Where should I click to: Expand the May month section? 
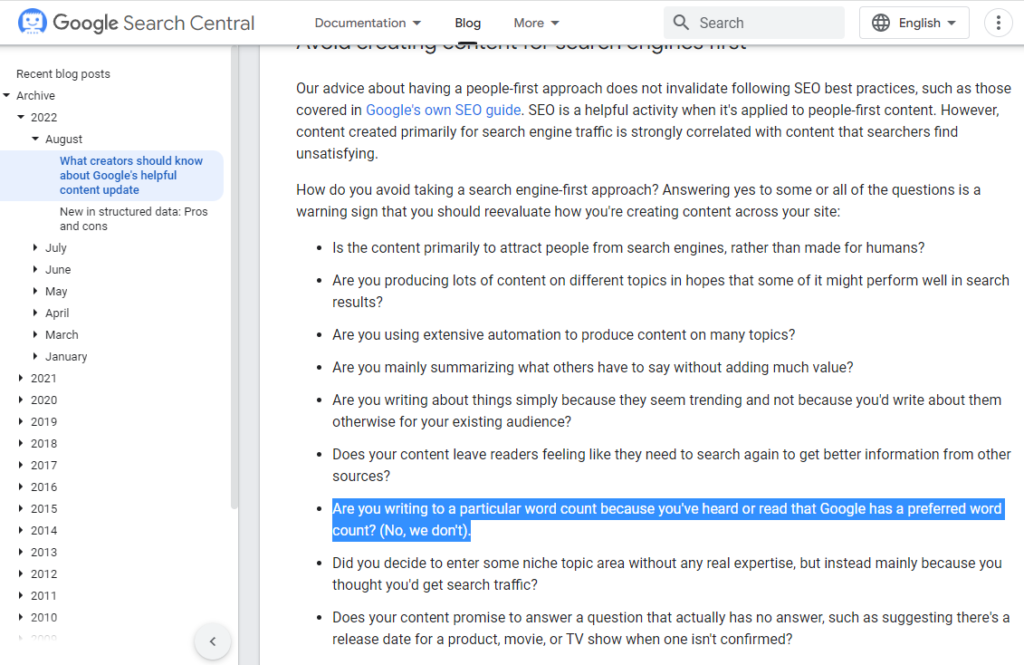click(x=35, y=291)
